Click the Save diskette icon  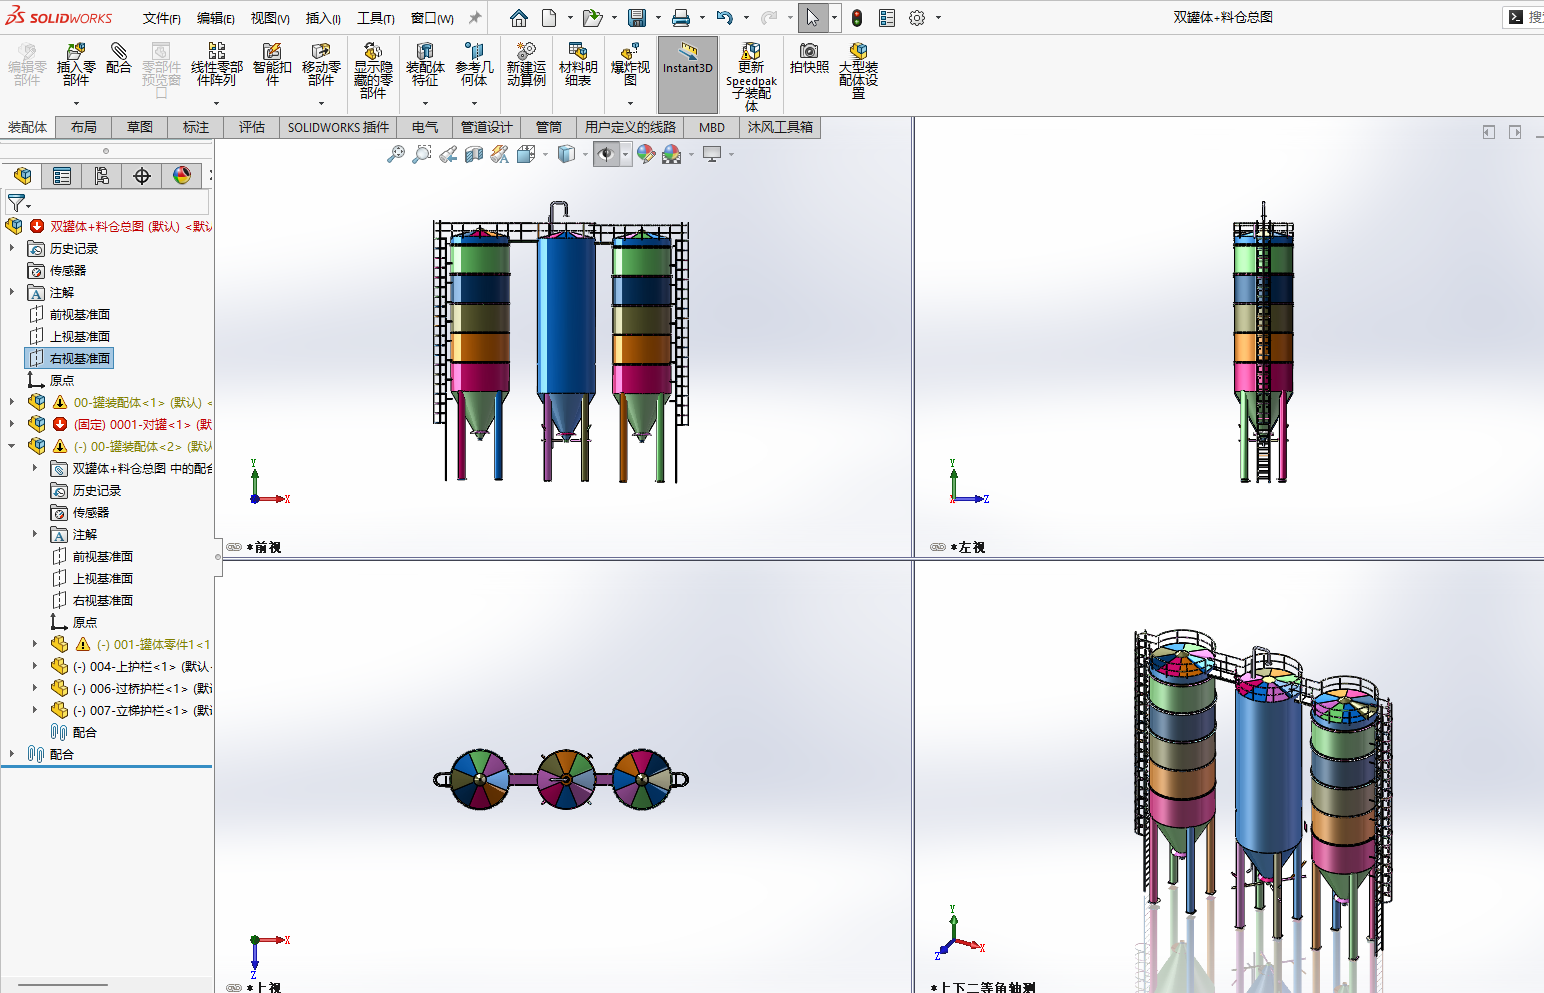pos(637,18)
